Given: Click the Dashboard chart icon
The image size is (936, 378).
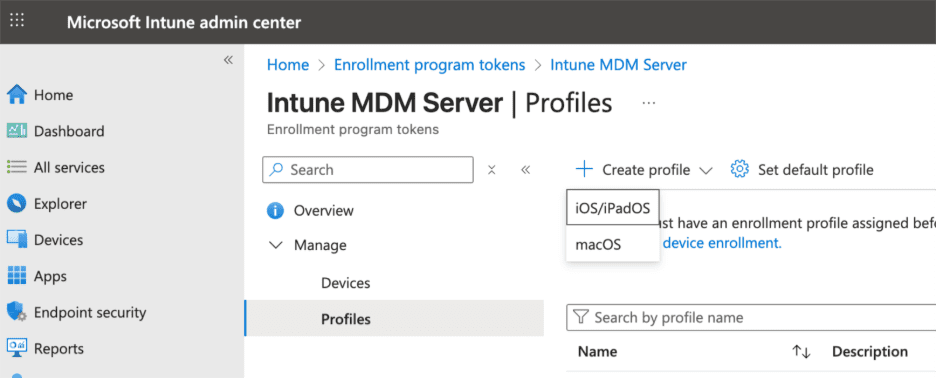Looking at the screenshot, I should (x=17, y=131).
